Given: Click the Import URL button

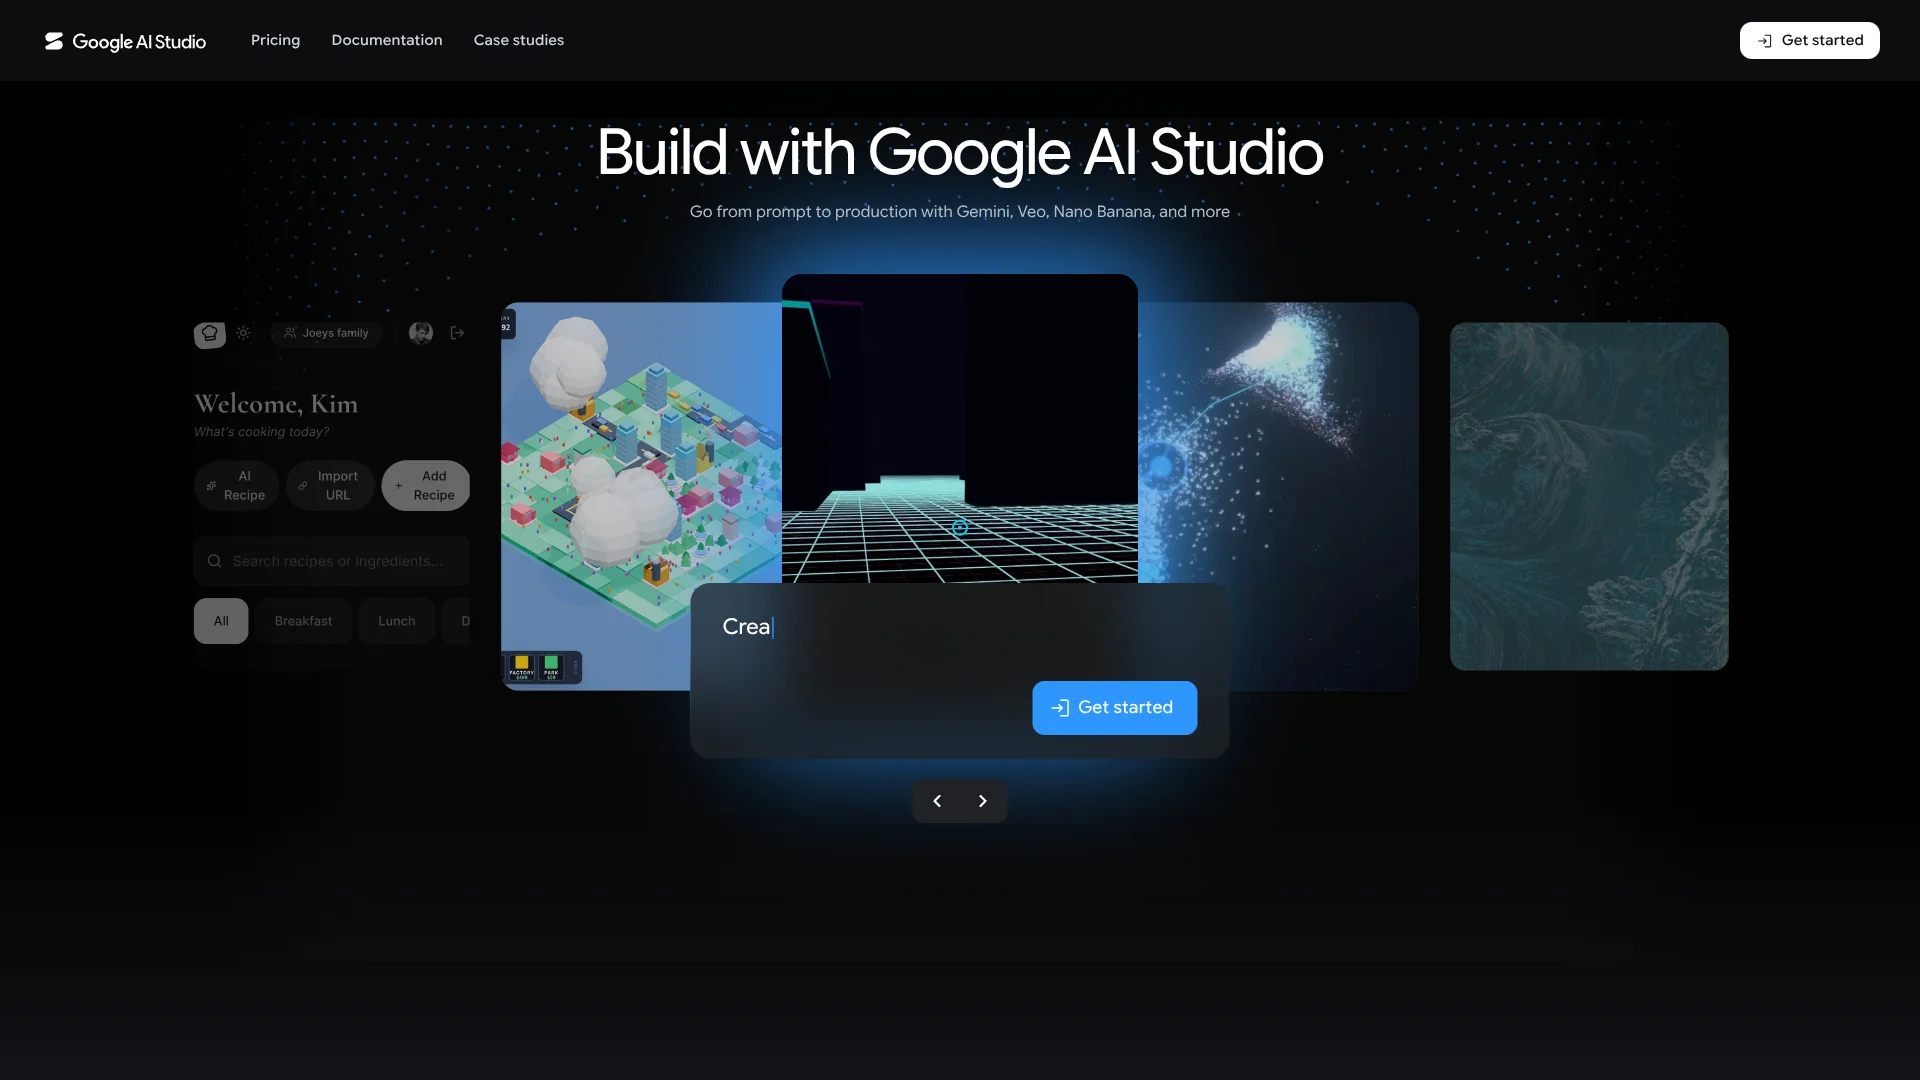Looking at the screenshot, I should coord(330,486).
